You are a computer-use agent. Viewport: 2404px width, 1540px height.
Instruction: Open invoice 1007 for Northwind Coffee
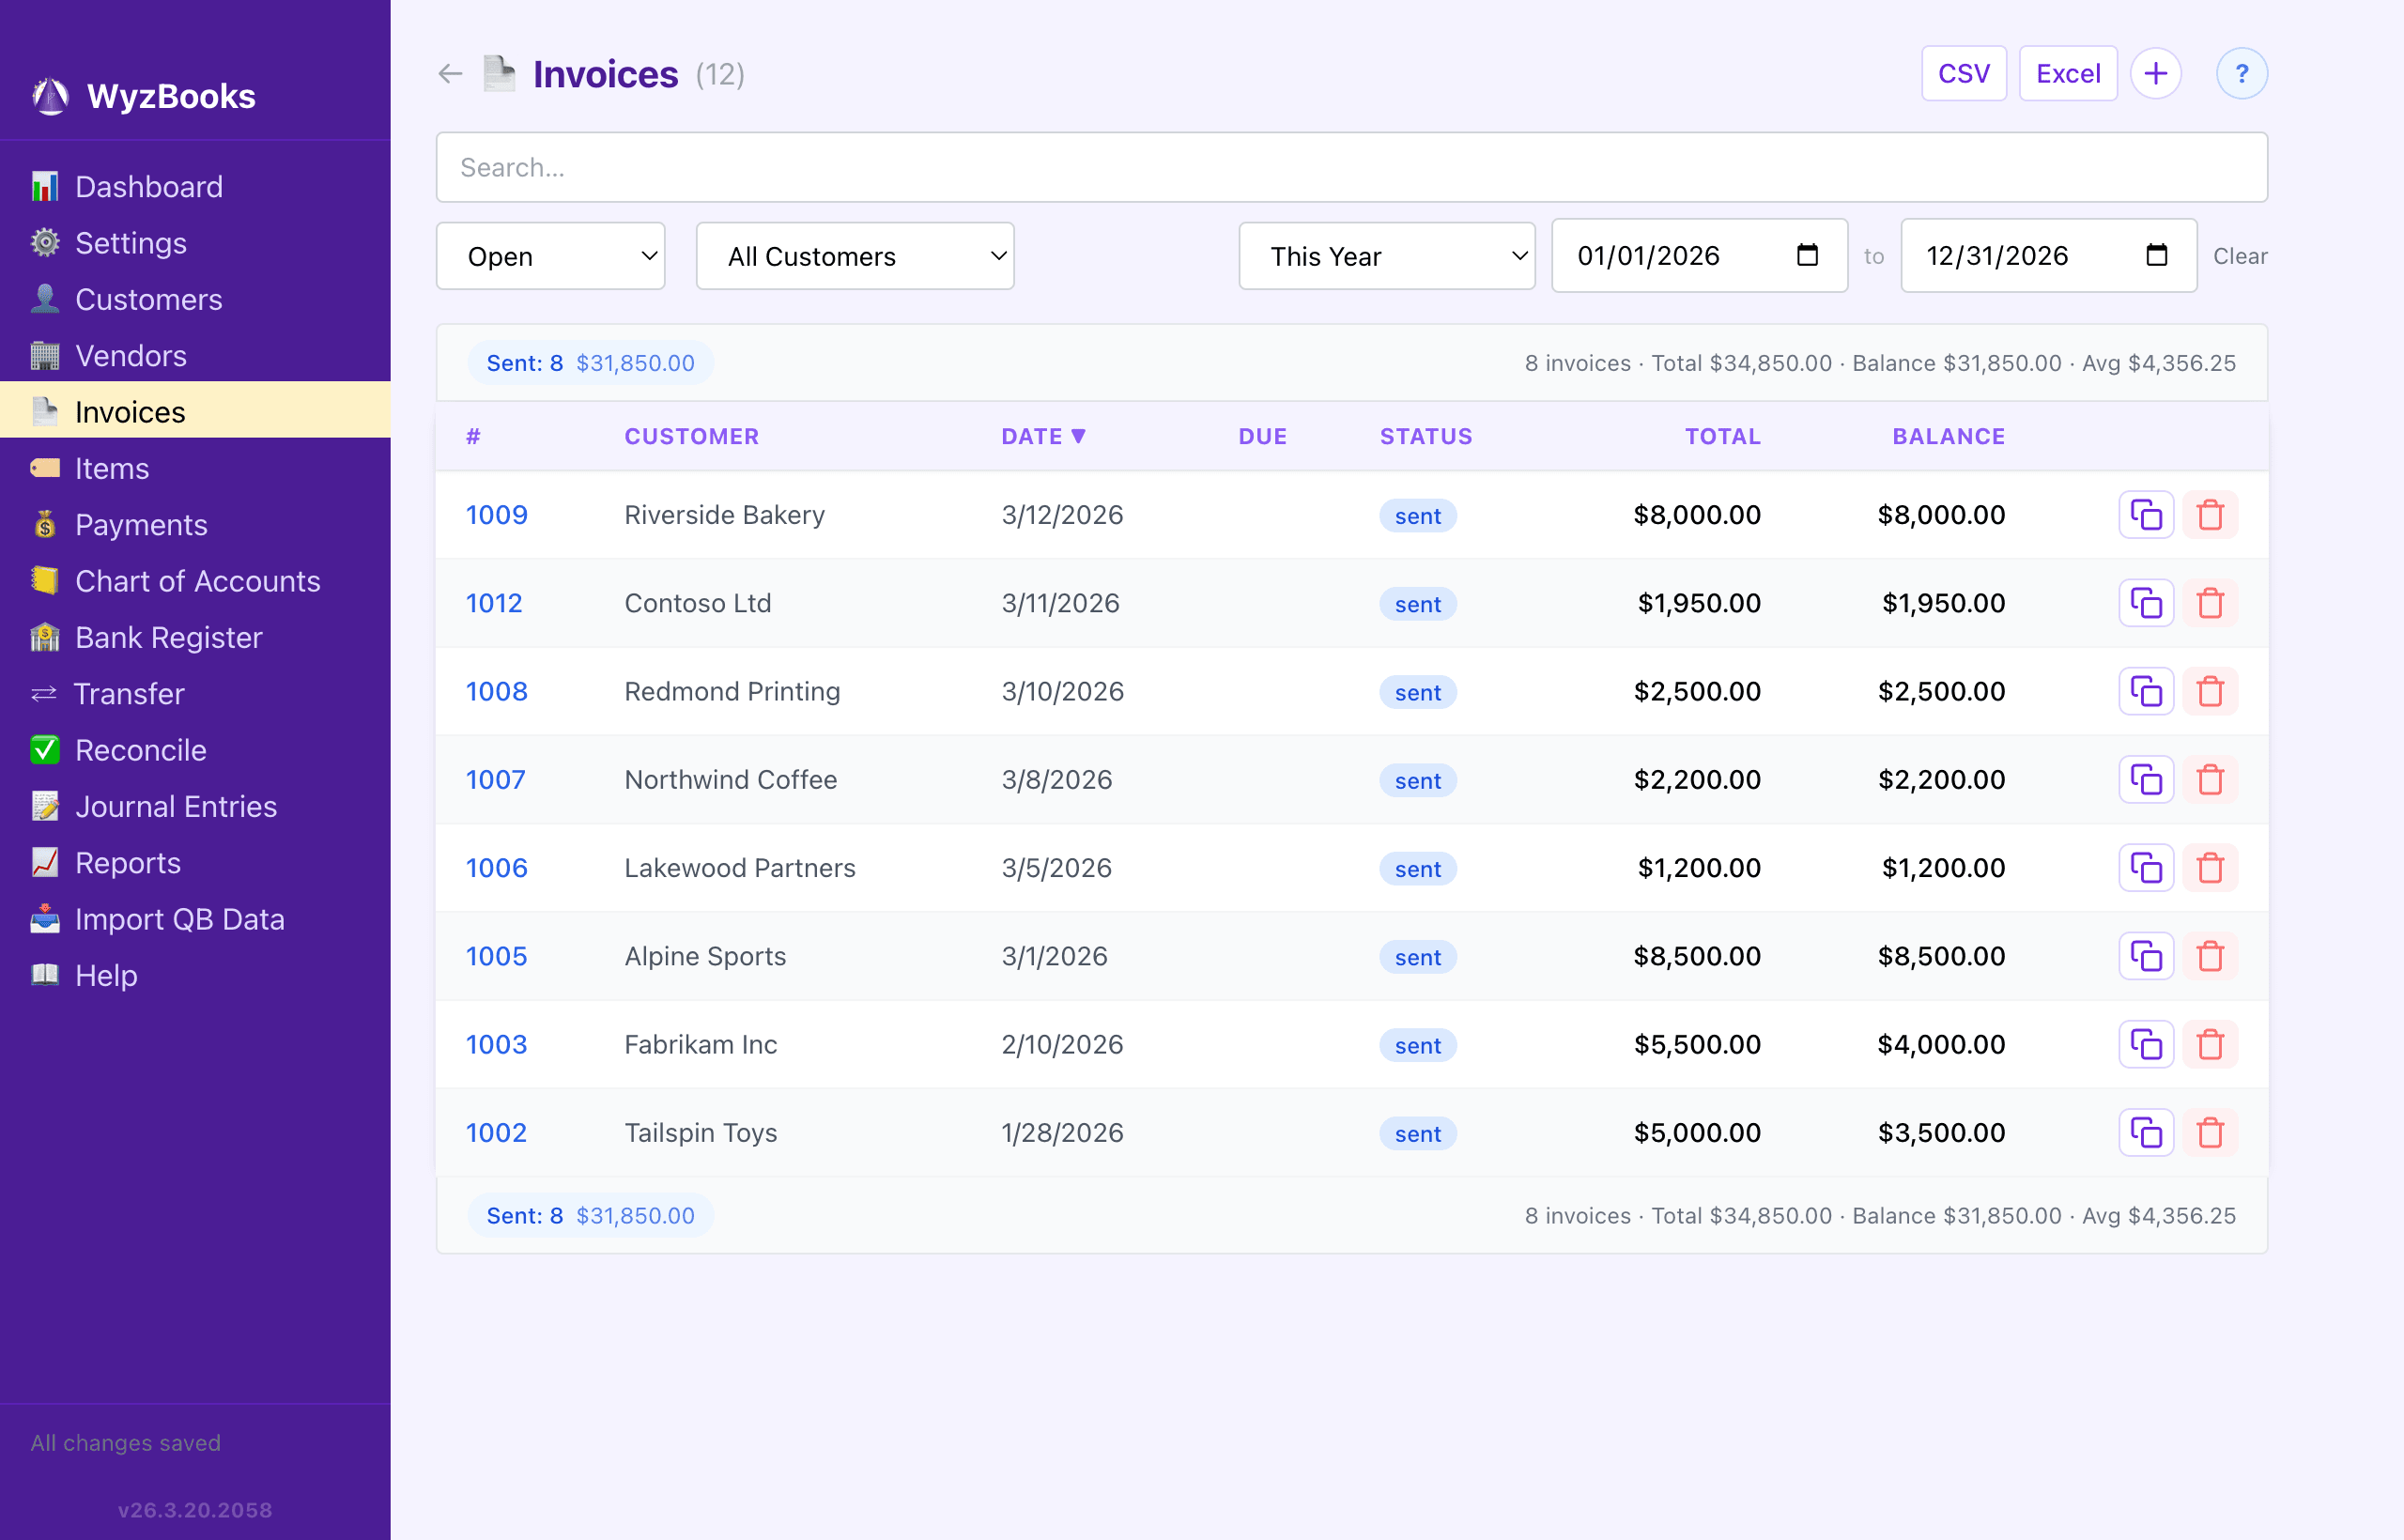(496, 779)
